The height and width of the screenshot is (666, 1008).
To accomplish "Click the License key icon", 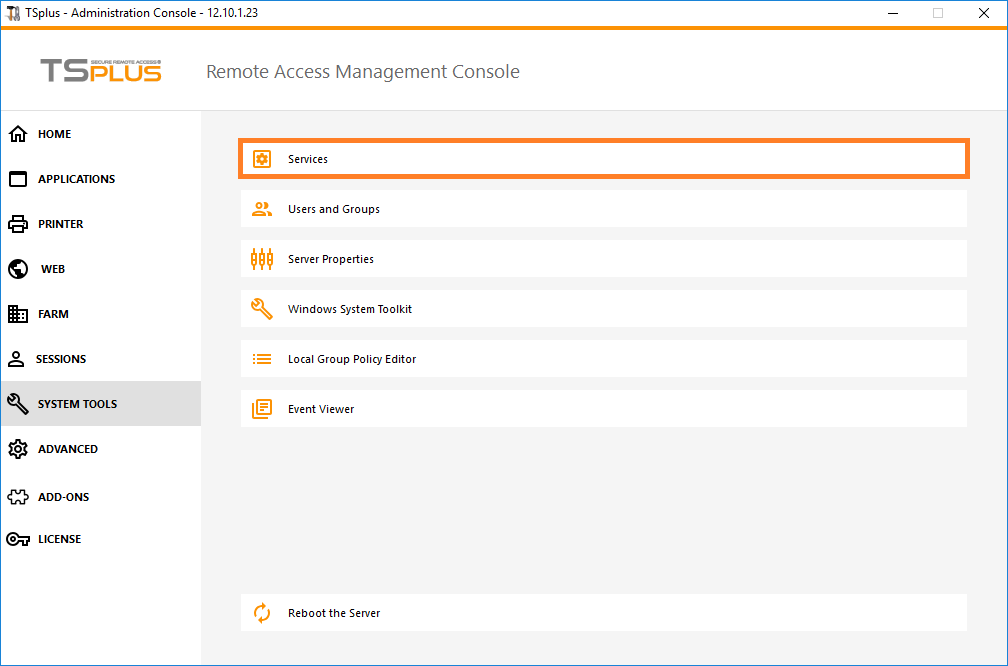I will pos(17,539).
